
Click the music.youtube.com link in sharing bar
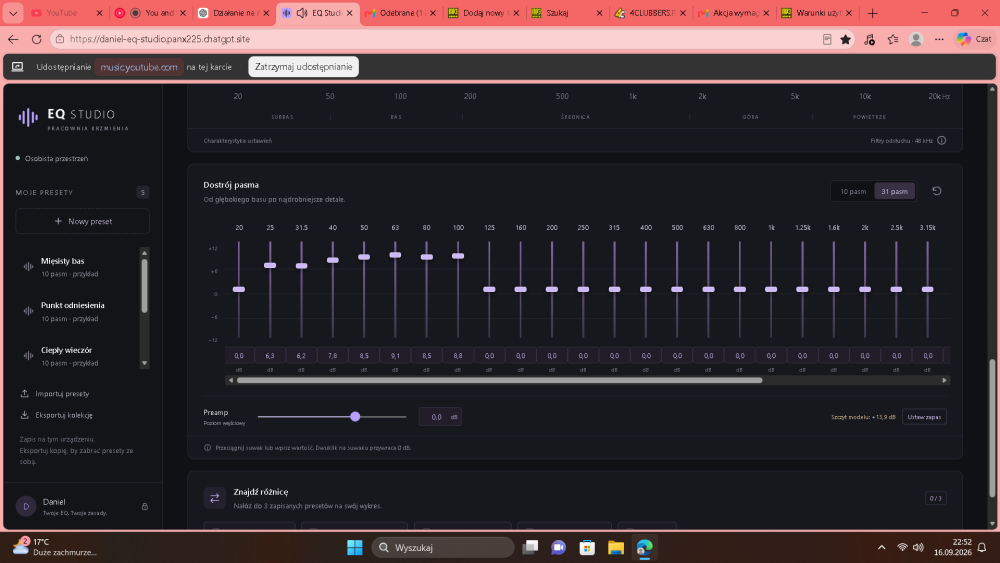139,67
